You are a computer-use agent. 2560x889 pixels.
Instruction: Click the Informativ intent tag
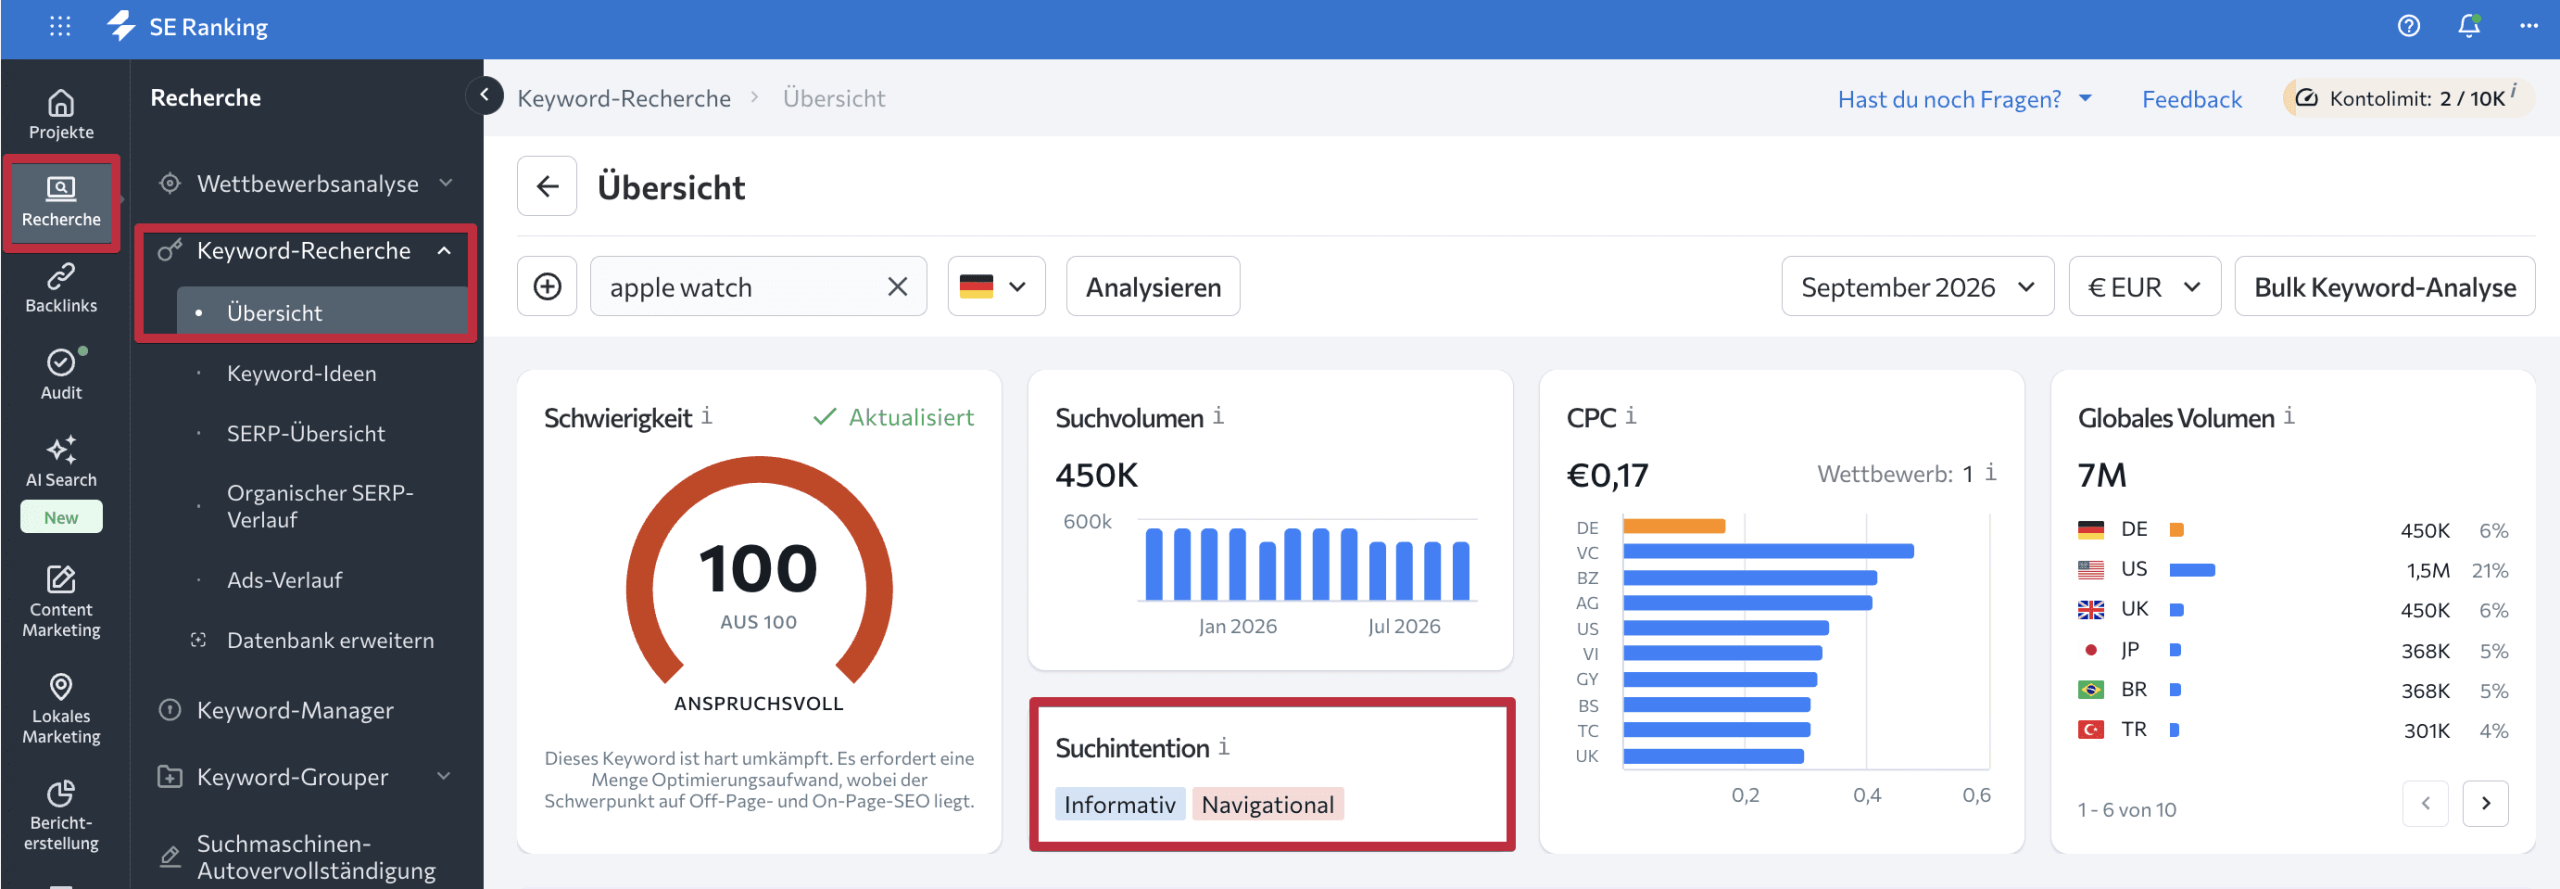pyautogui.click(x=1120, y=804)
